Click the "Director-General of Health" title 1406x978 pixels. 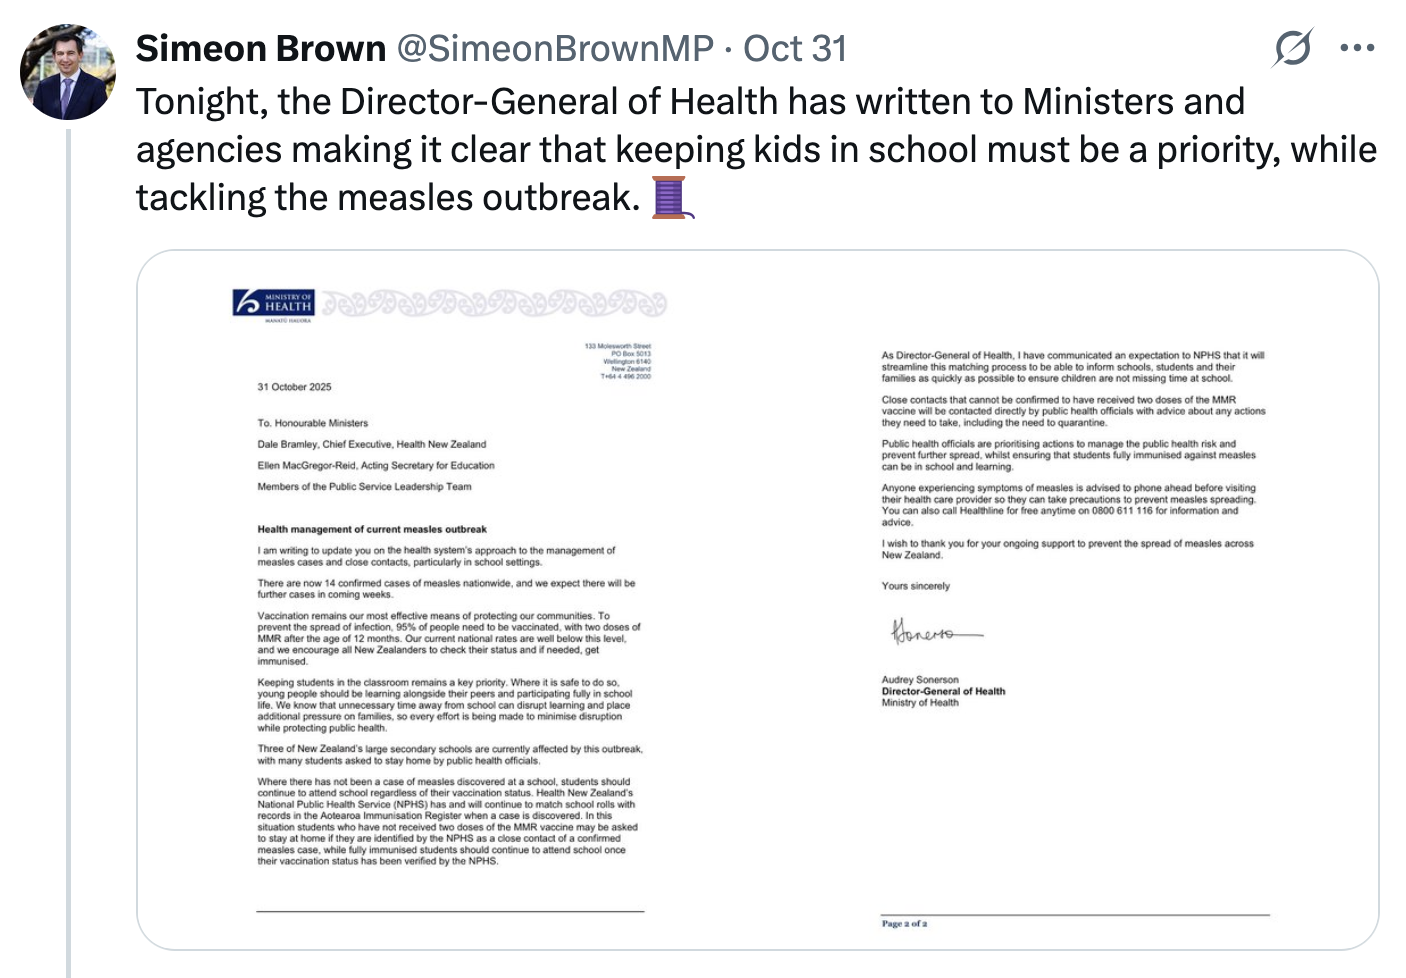[943, 691]
